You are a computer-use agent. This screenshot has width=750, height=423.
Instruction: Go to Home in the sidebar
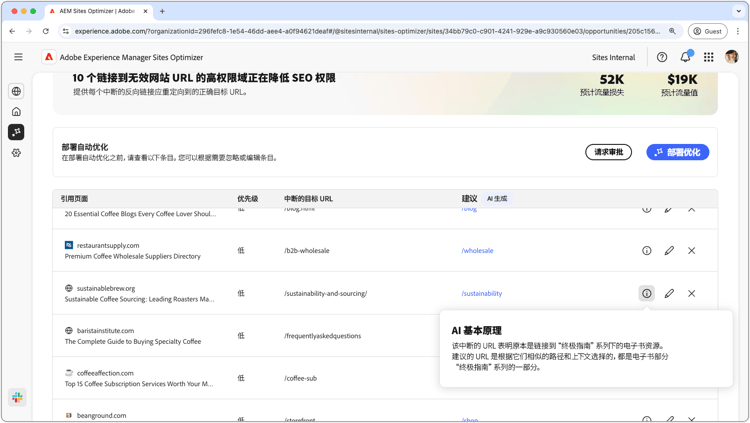pos(16,111)
